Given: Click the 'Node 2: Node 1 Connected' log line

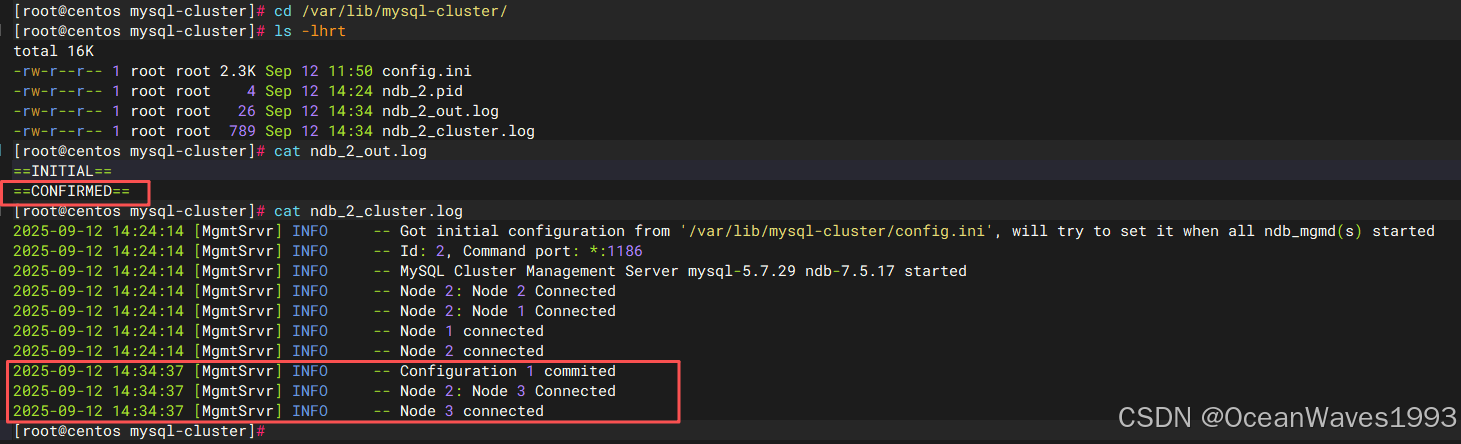Looking at the screenshot, I should click(507, 311).
